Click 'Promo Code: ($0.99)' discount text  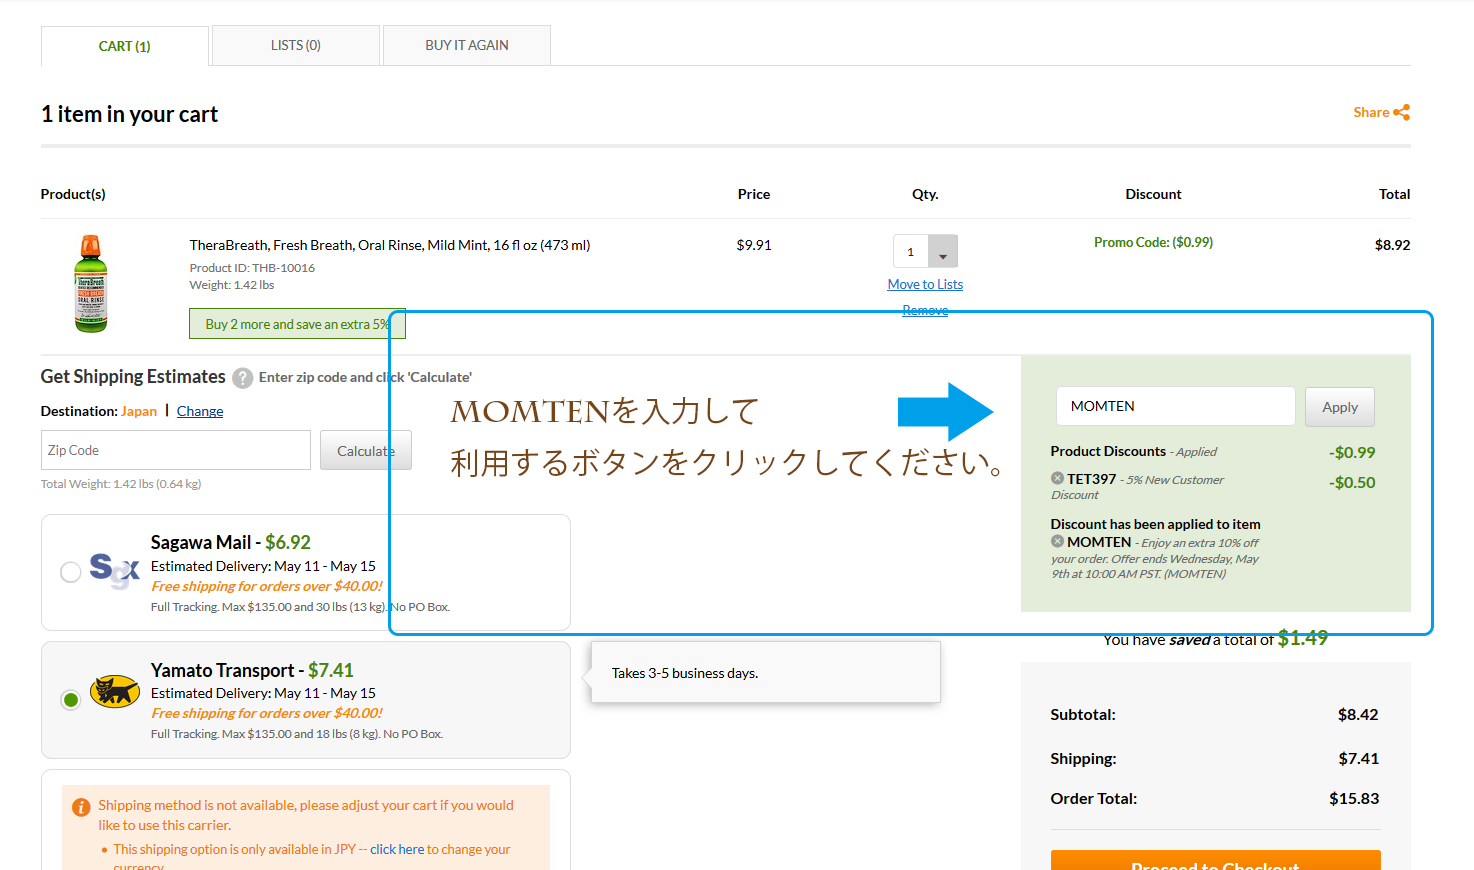click(1153, 242)
